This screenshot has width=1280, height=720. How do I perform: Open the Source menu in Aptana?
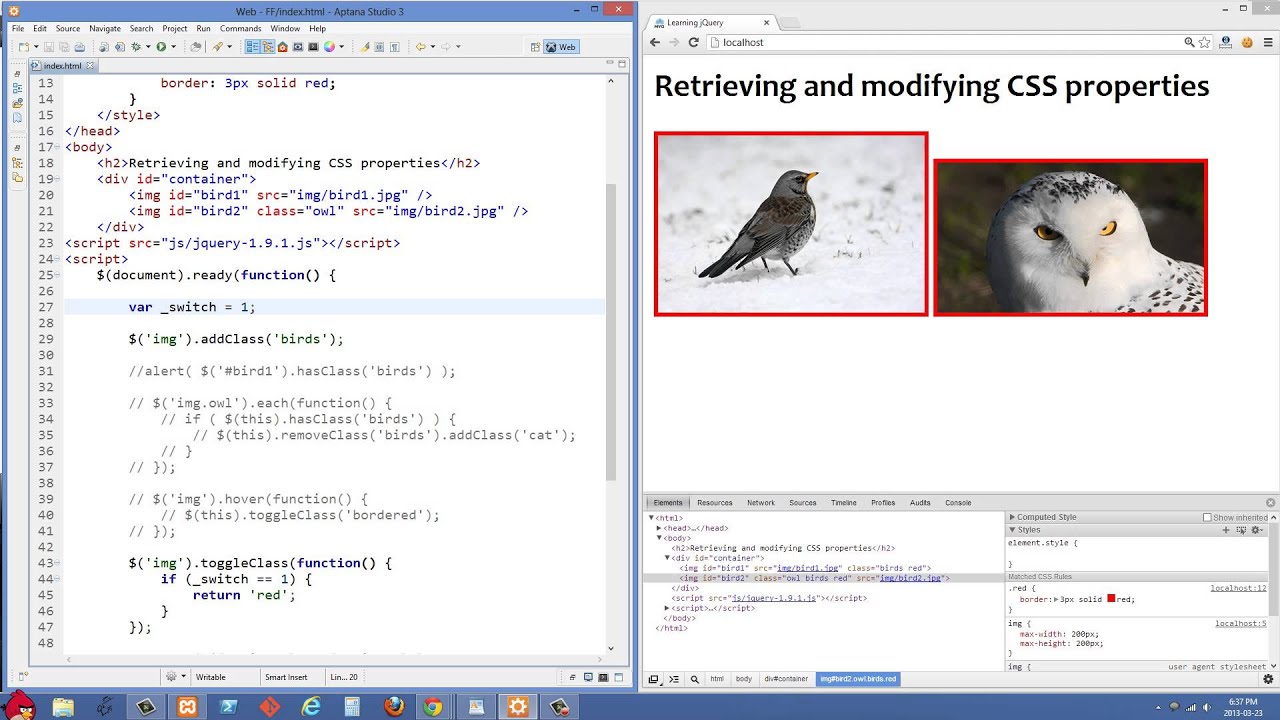coord(68,28)
